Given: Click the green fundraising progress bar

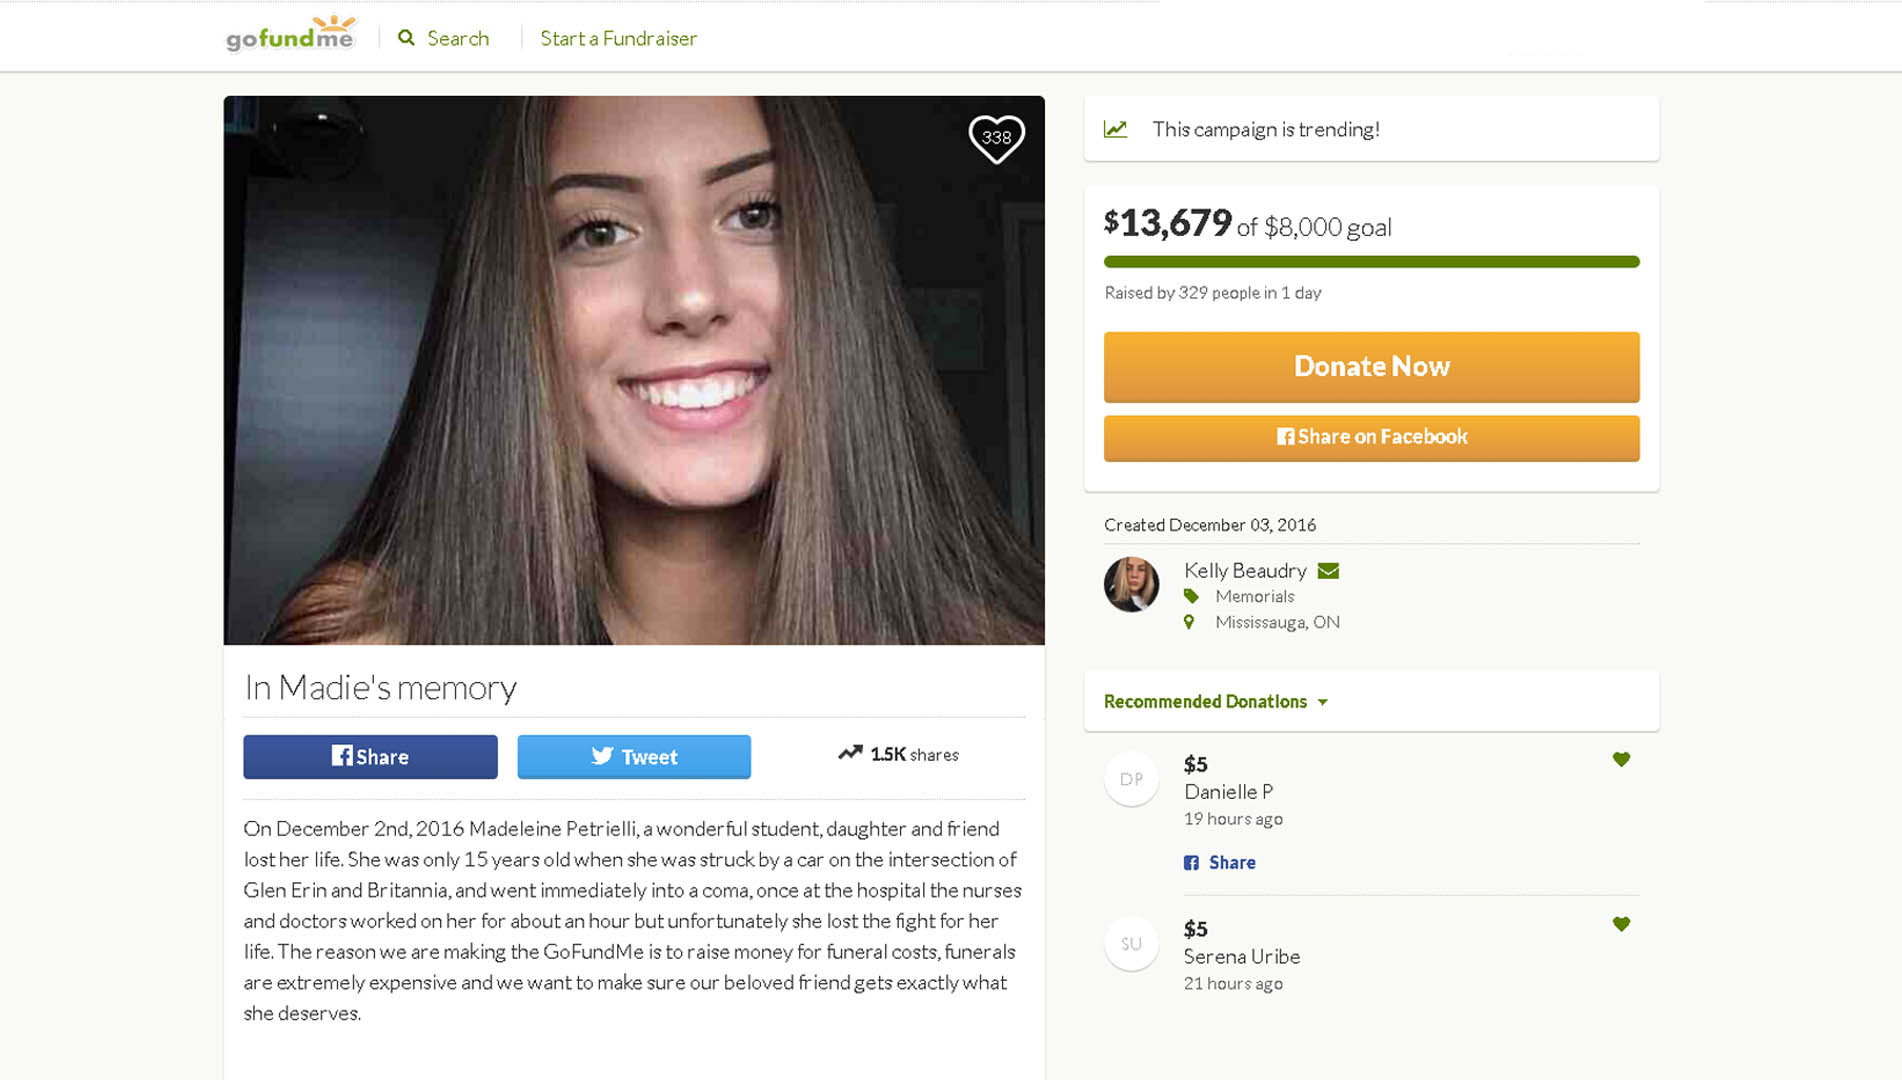Looking at the screenshot, I should click(1371, 262).
